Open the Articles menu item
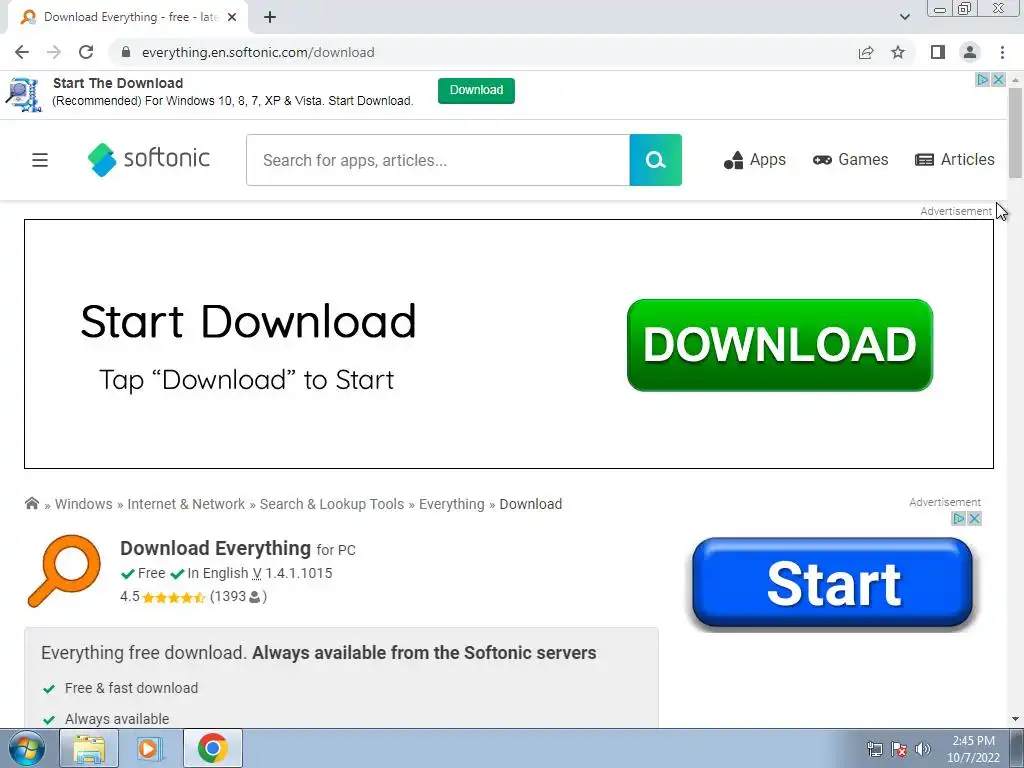The height and width of the screenshot is (768, 1024). coord(955,159)
